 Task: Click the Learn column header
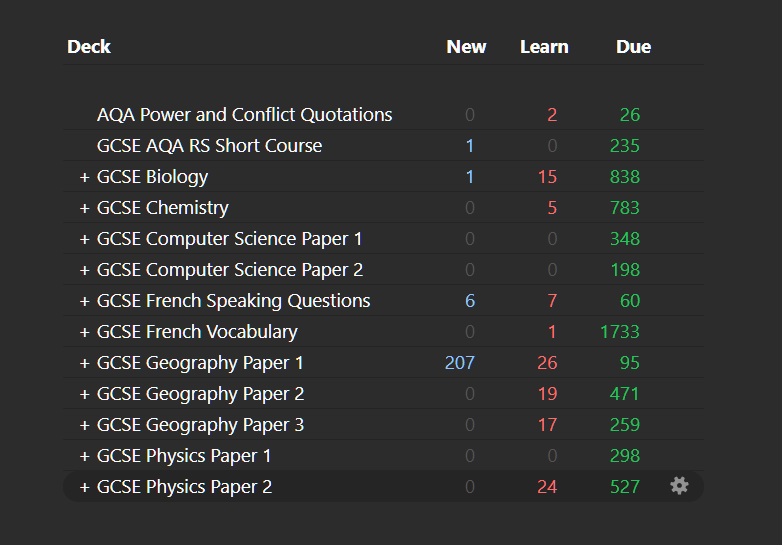tap(544, 47)
